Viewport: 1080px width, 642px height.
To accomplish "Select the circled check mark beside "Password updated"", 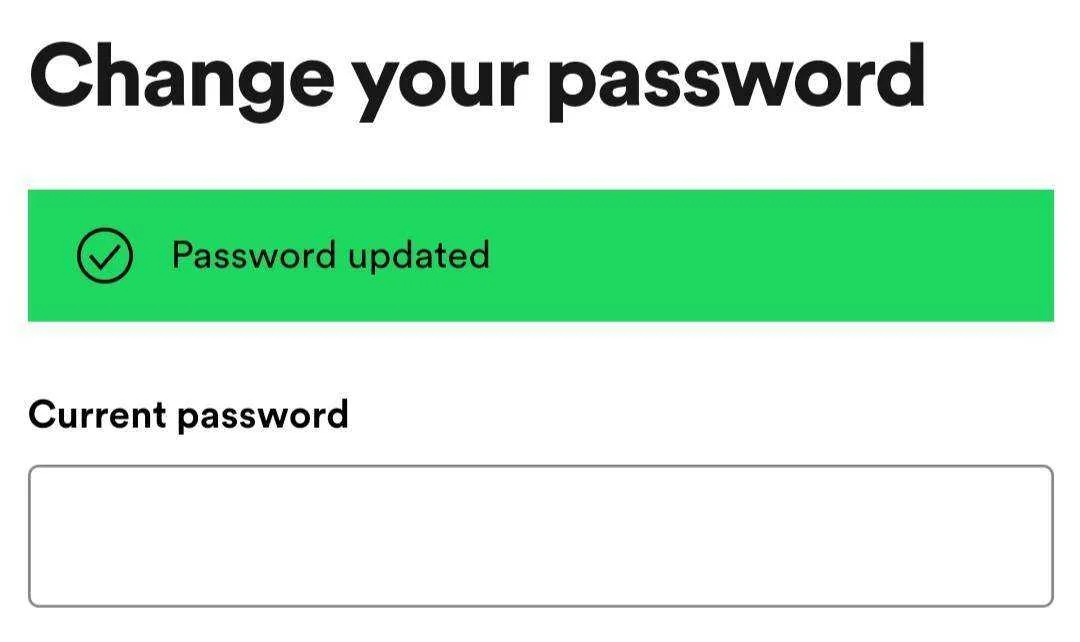I will [x=105, y=256].
